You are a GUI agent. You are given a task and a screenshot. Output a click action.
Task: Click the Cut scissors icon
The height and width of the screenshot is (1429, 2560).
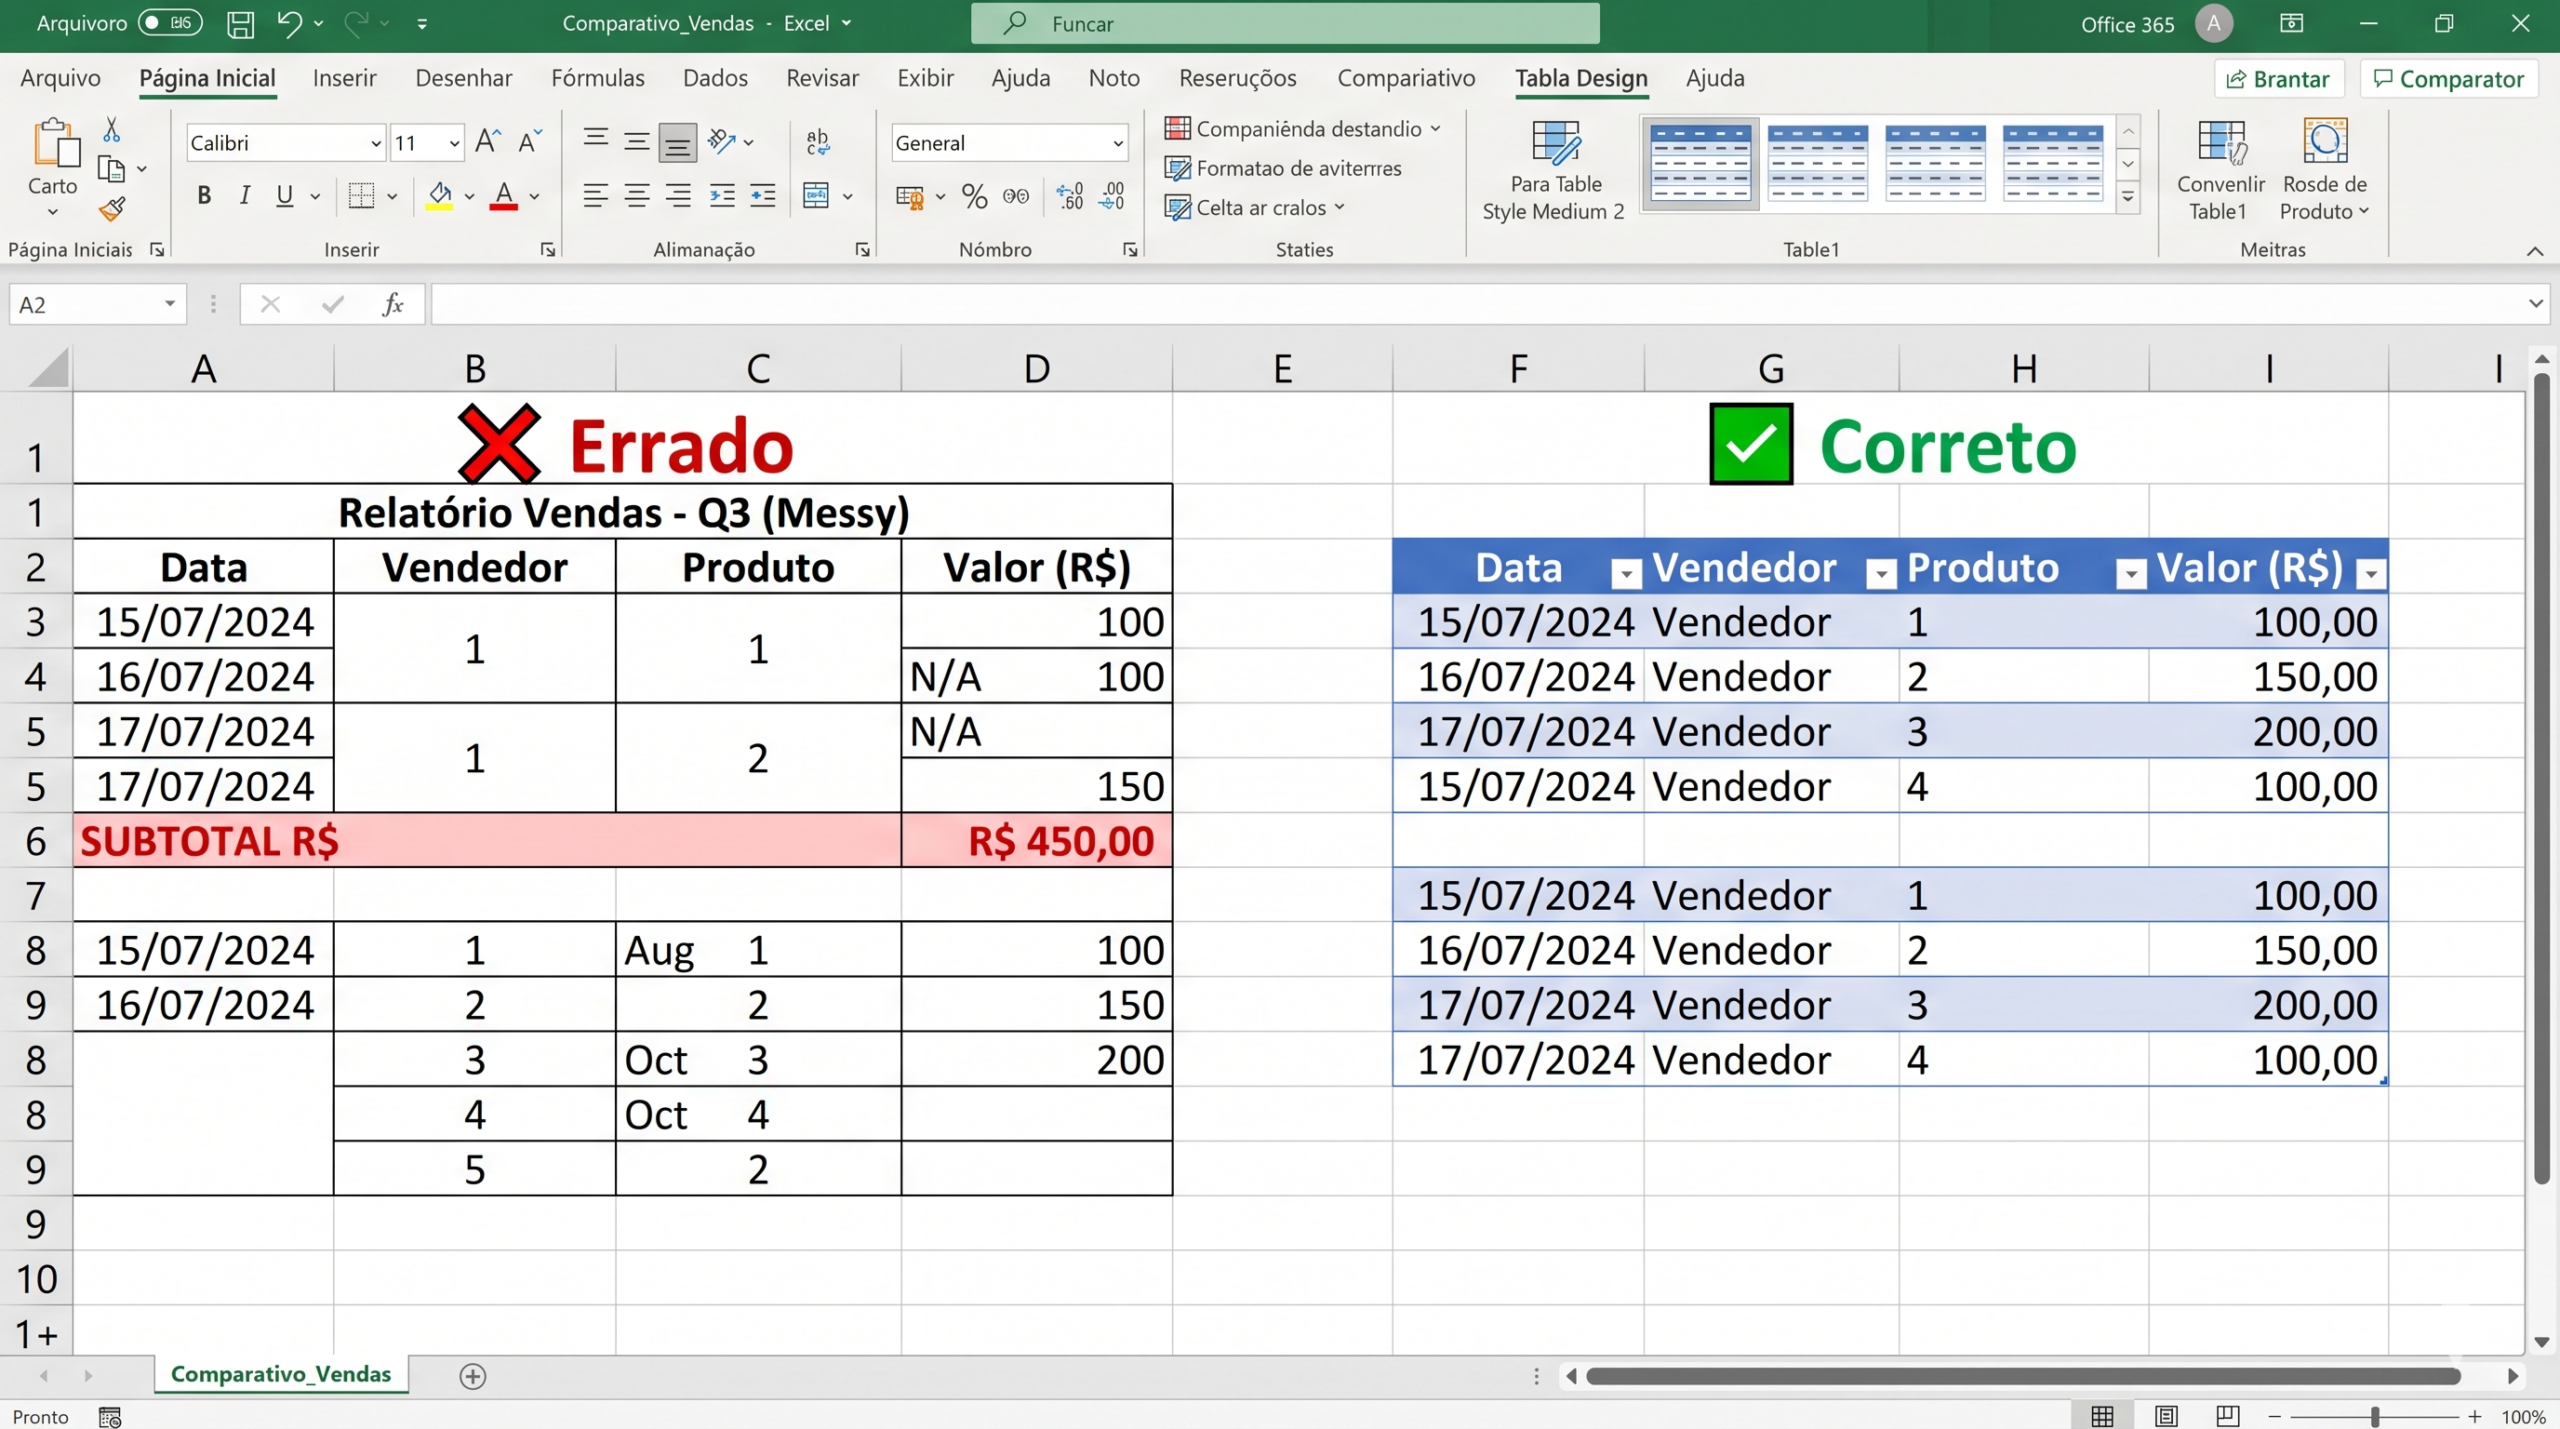click(112, 130)
